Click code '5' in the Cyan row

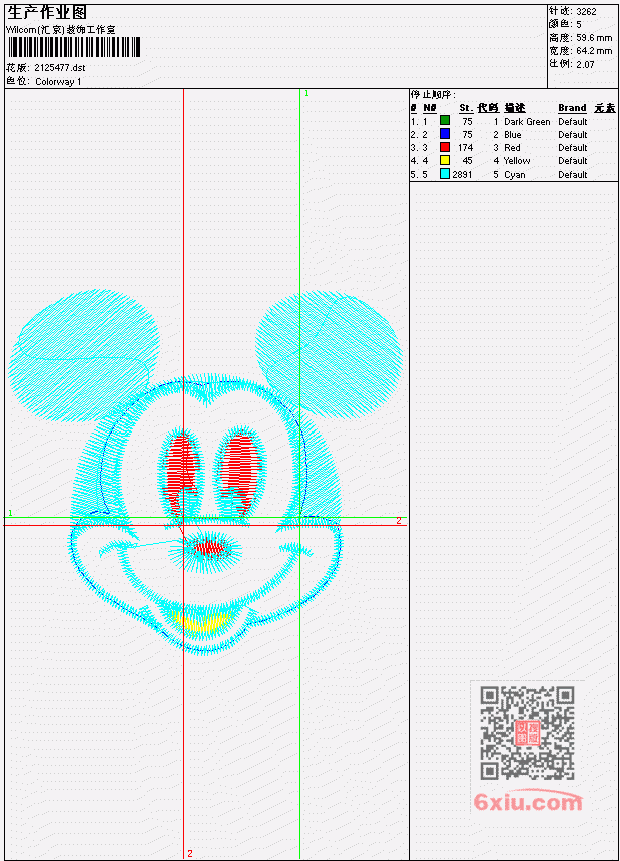495,175
